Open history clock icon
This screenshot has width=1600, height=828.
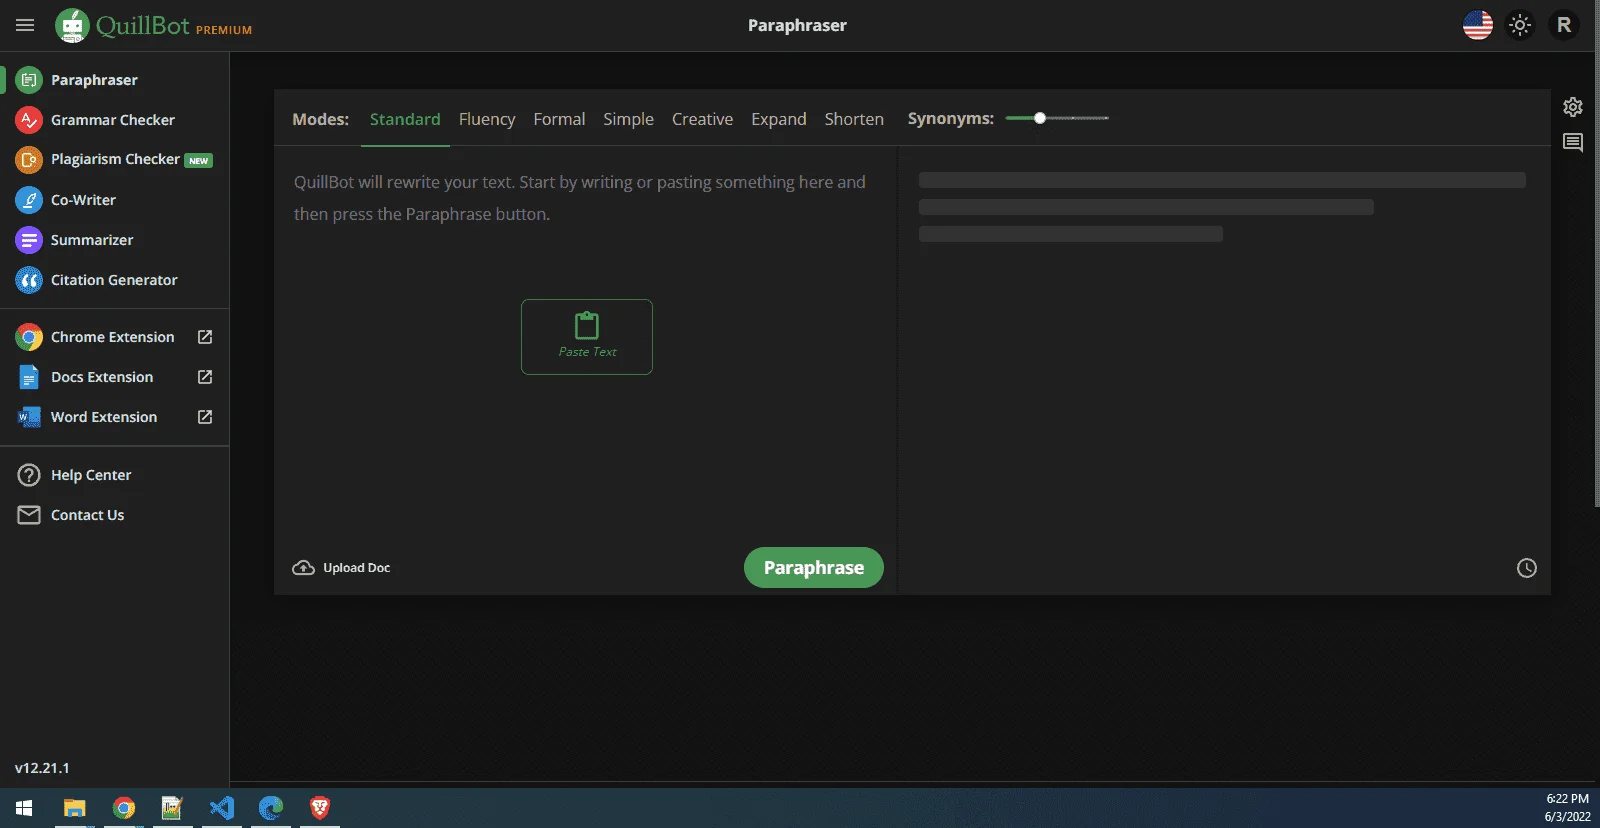[x=1527, y=568]
